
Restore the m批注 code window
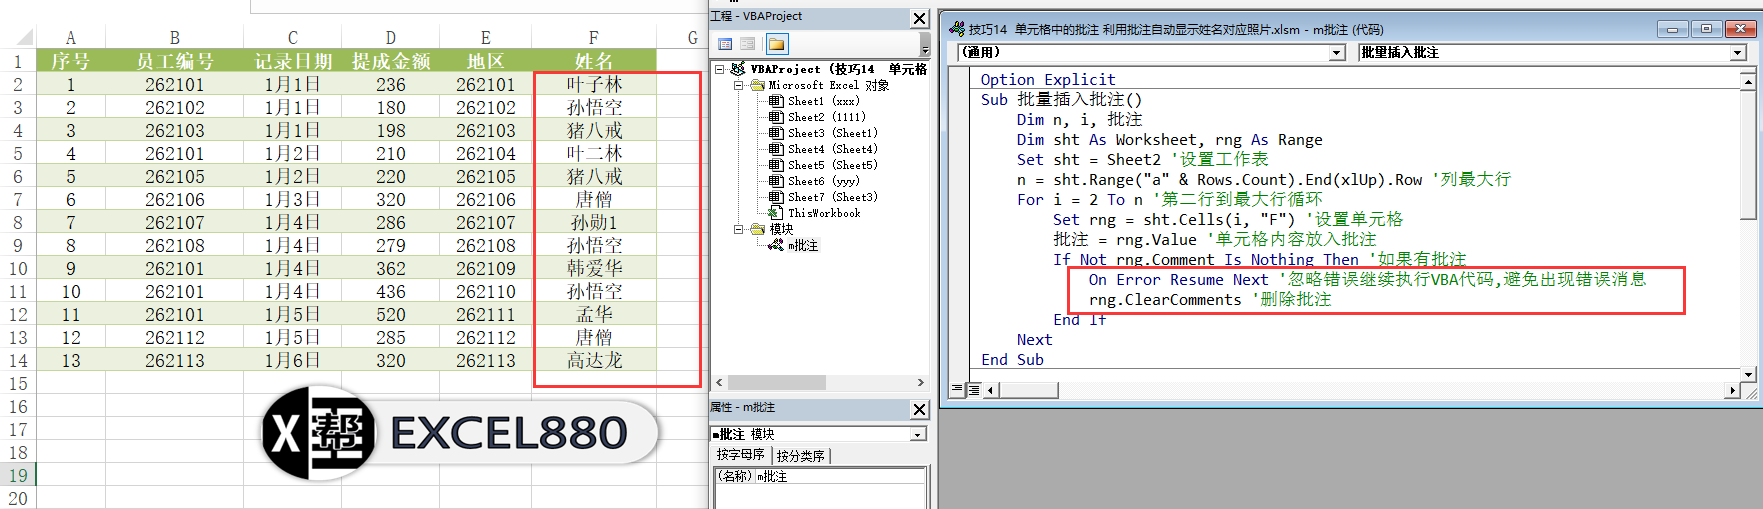1705,29
